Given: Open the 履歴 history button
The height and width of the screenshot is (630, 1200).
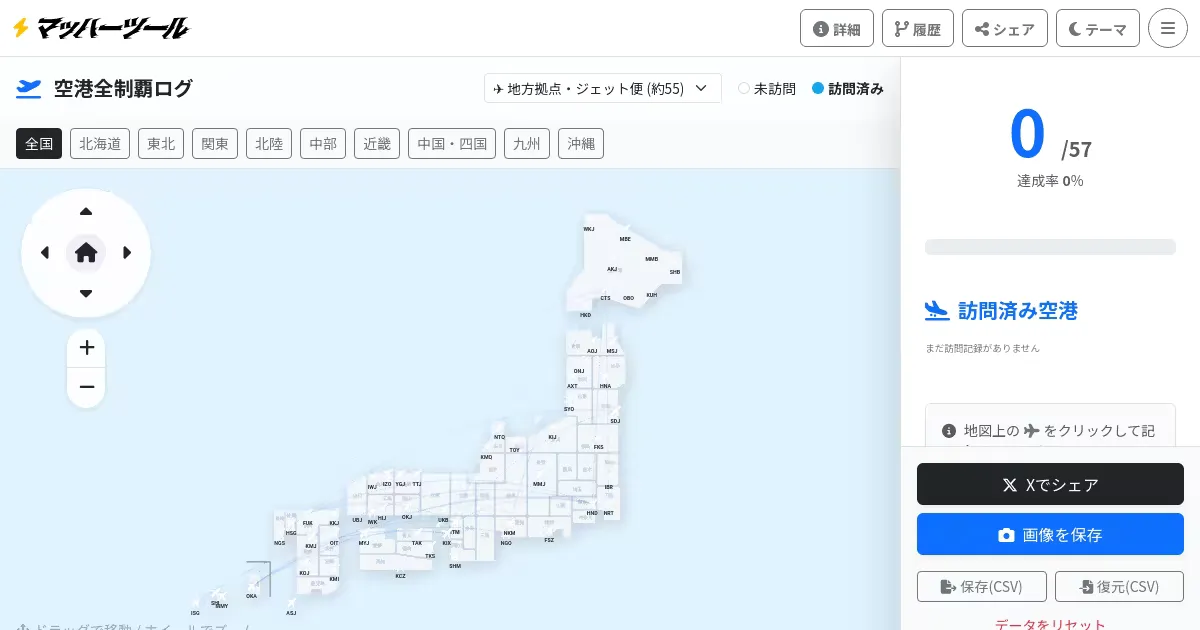Looking at the screenshot, I should click(918, 28).
